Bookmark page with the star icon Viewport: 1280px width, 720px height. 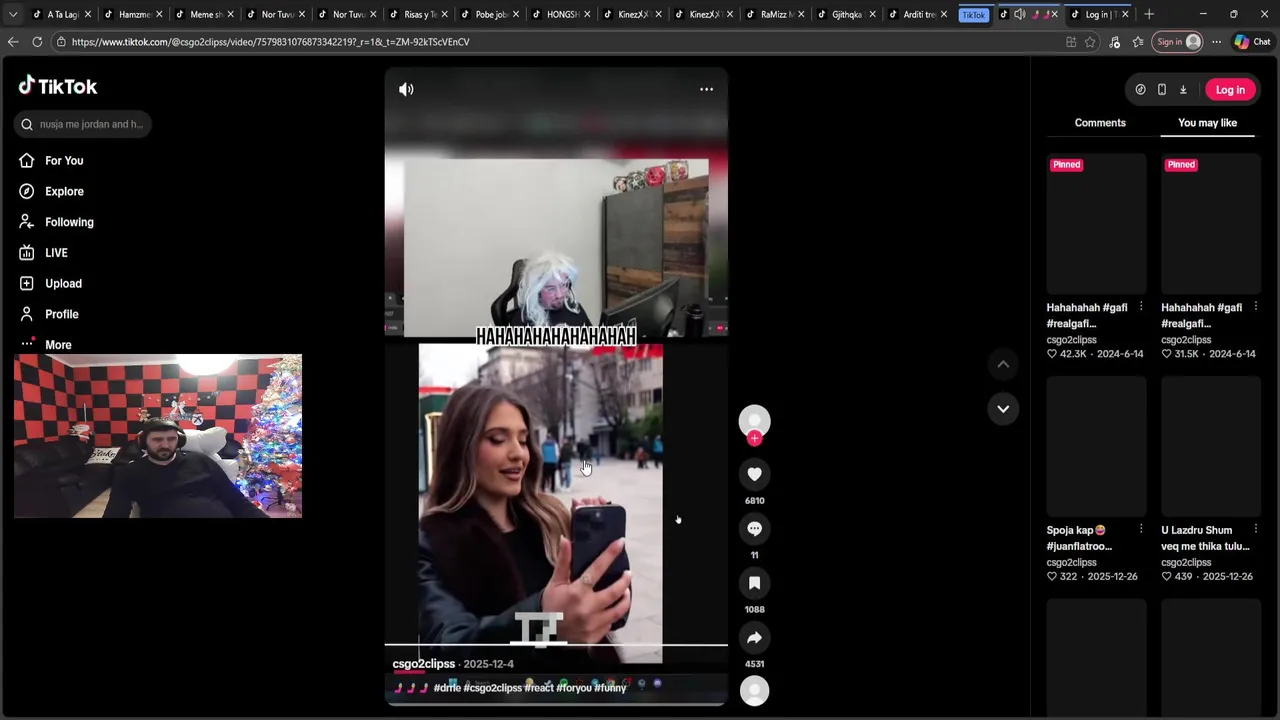click(1090, 42)
